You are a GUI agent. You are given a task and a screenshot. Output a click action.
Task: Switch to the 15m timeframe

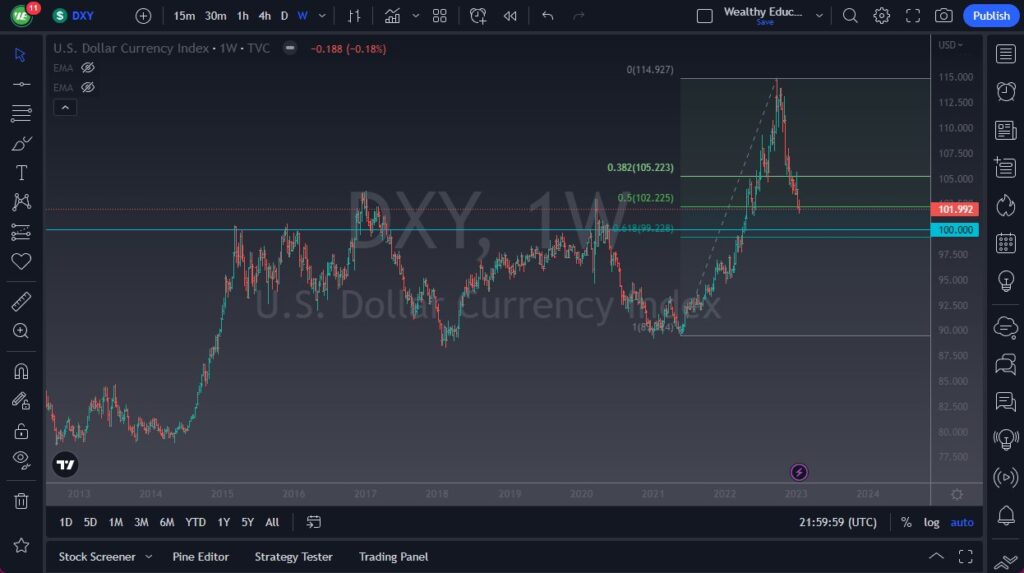pyautogui.click(x=184, y=16)
